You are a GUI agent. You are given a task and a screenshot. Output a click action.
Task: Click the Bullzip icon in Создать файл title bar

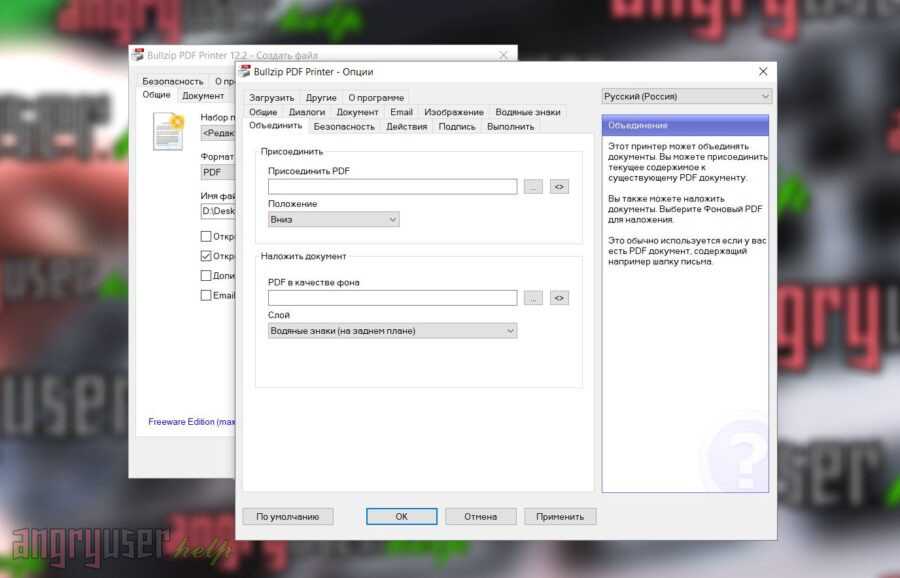(x=138, y=56)
